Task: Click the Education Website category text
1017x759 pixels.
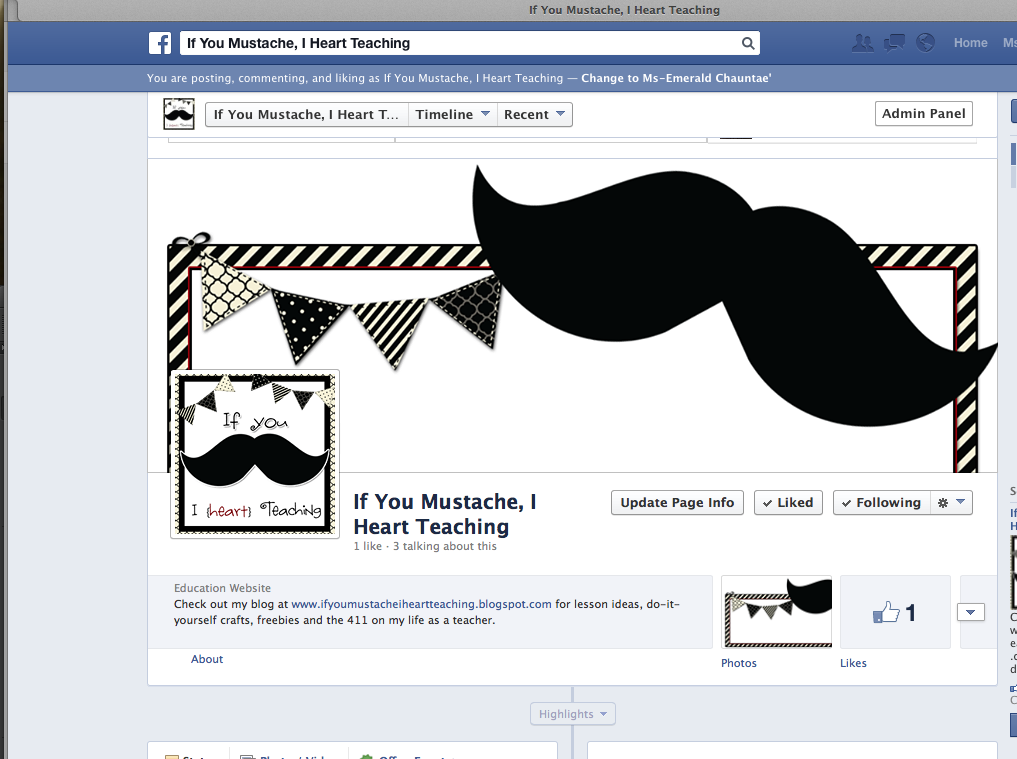Action: click(222, 588)
